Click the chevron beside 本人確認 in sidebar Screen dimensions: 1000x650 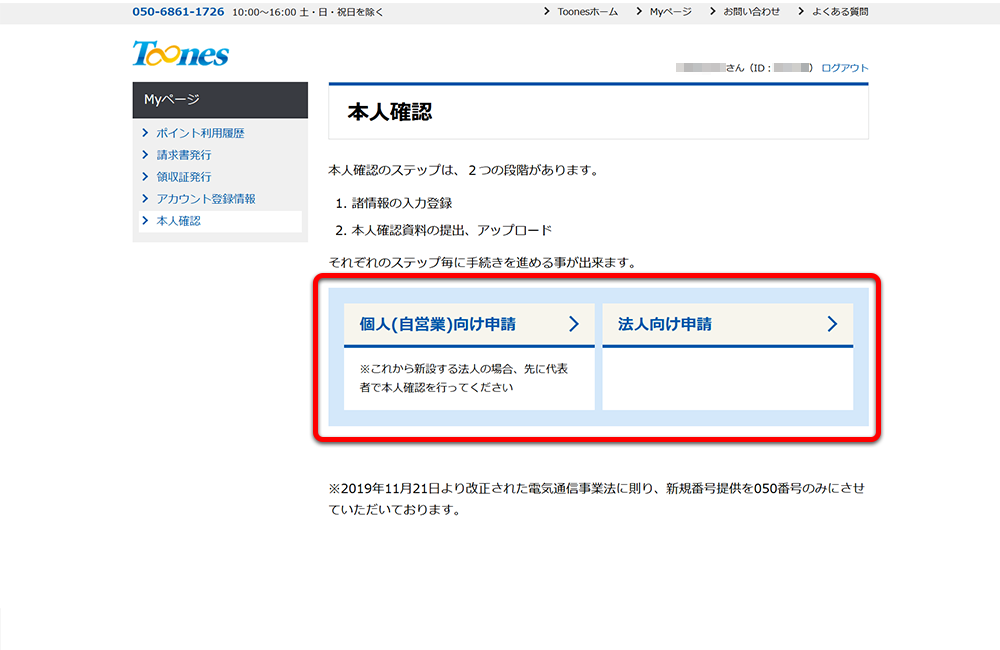click(146, 222)
